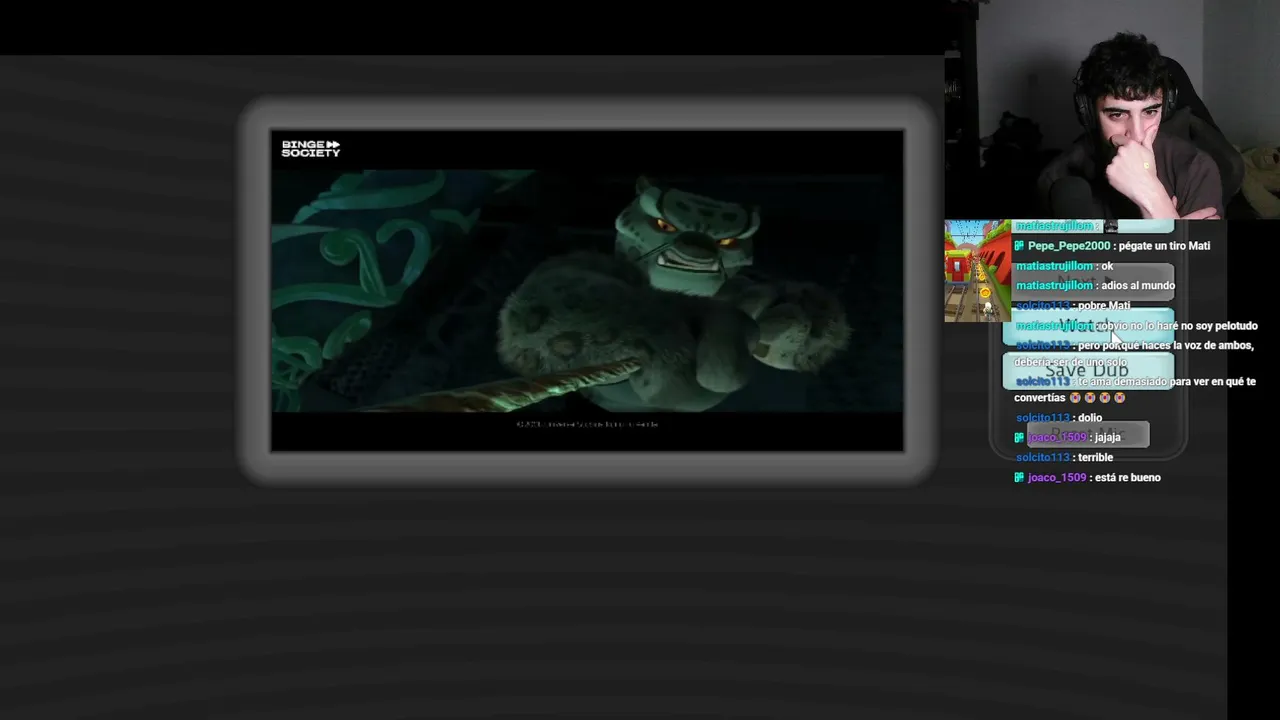Click the badge beside "está re bueno" message

(1019, 477)
